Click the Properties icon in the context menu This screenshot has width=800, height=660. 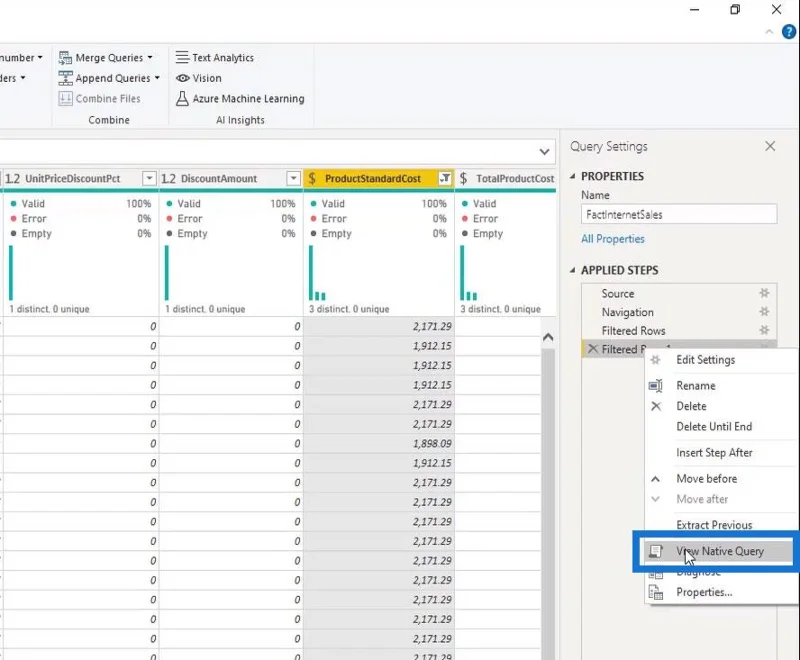[656, 592]
